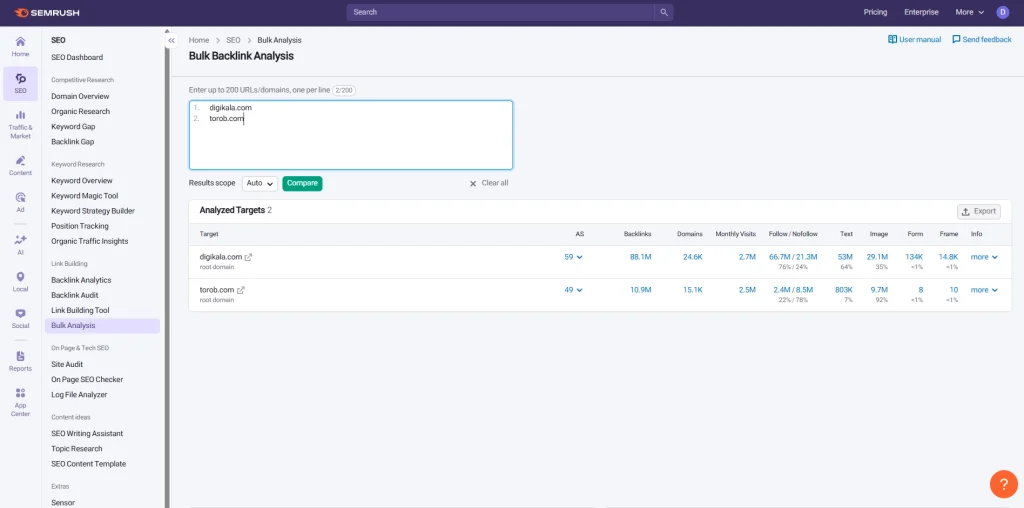Expand the More menu in header
The width and height of the screenshot is (1024, 508).
point(969,12)
